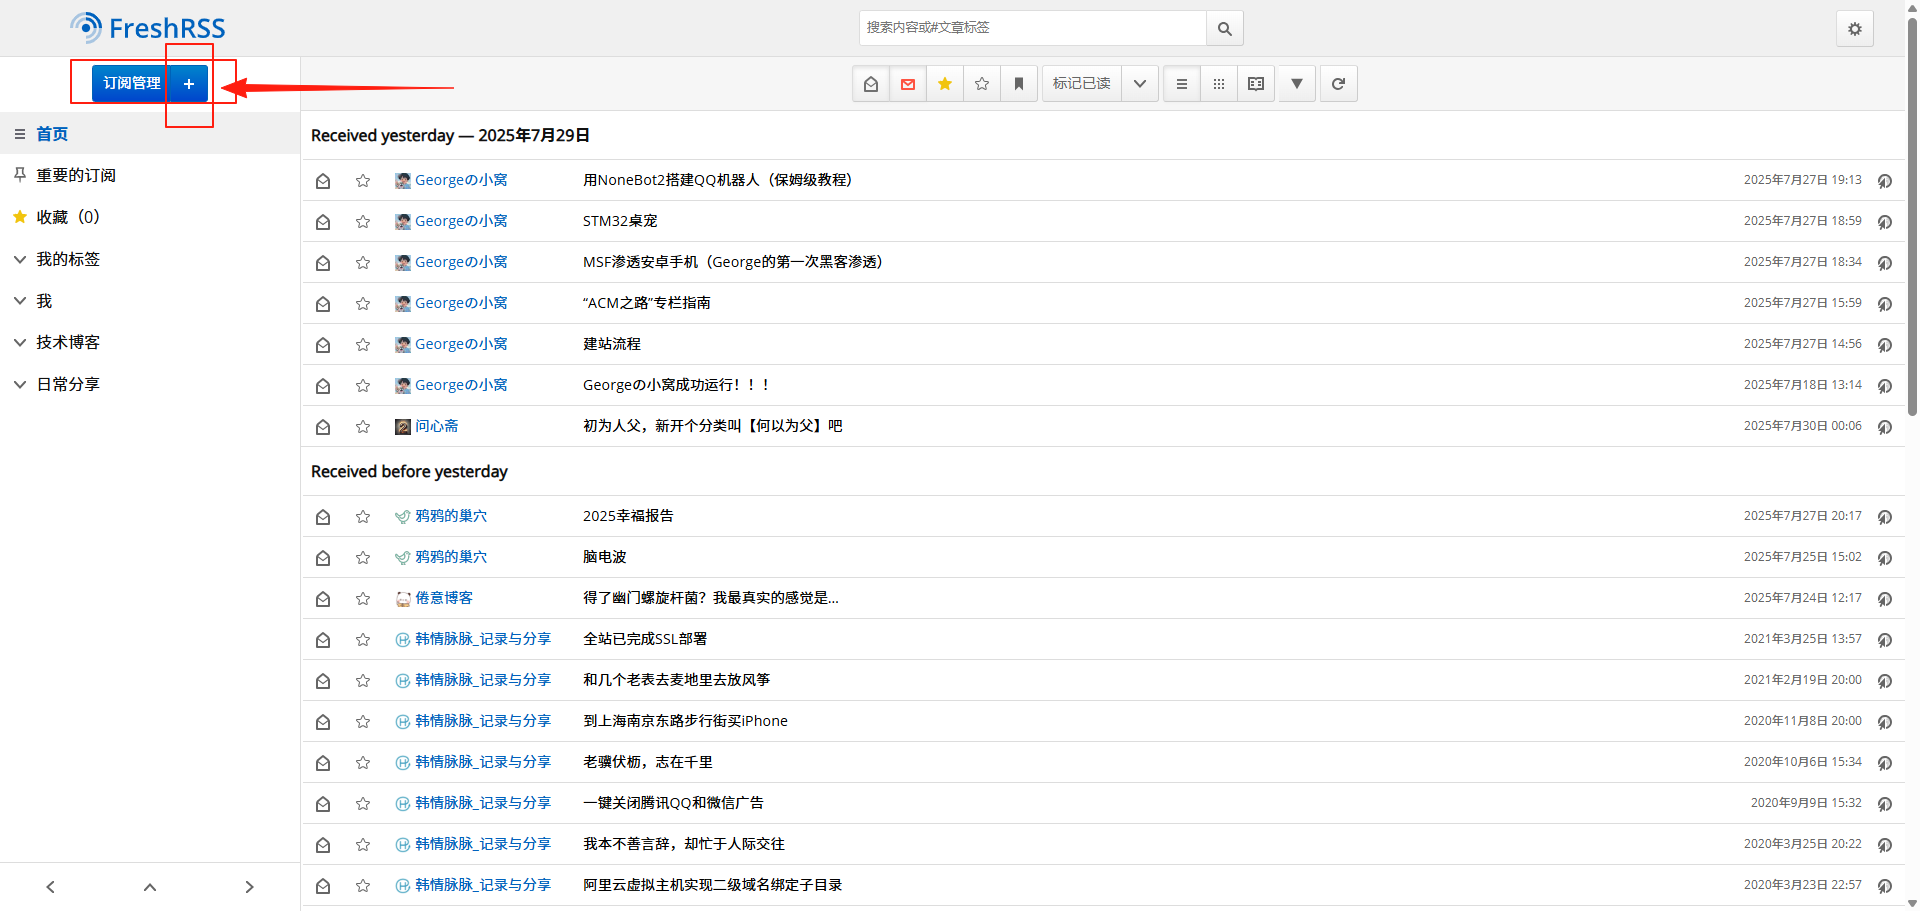Toggle show read articles filter
The width and height of the screenshot is (1920, 911).
871,84
